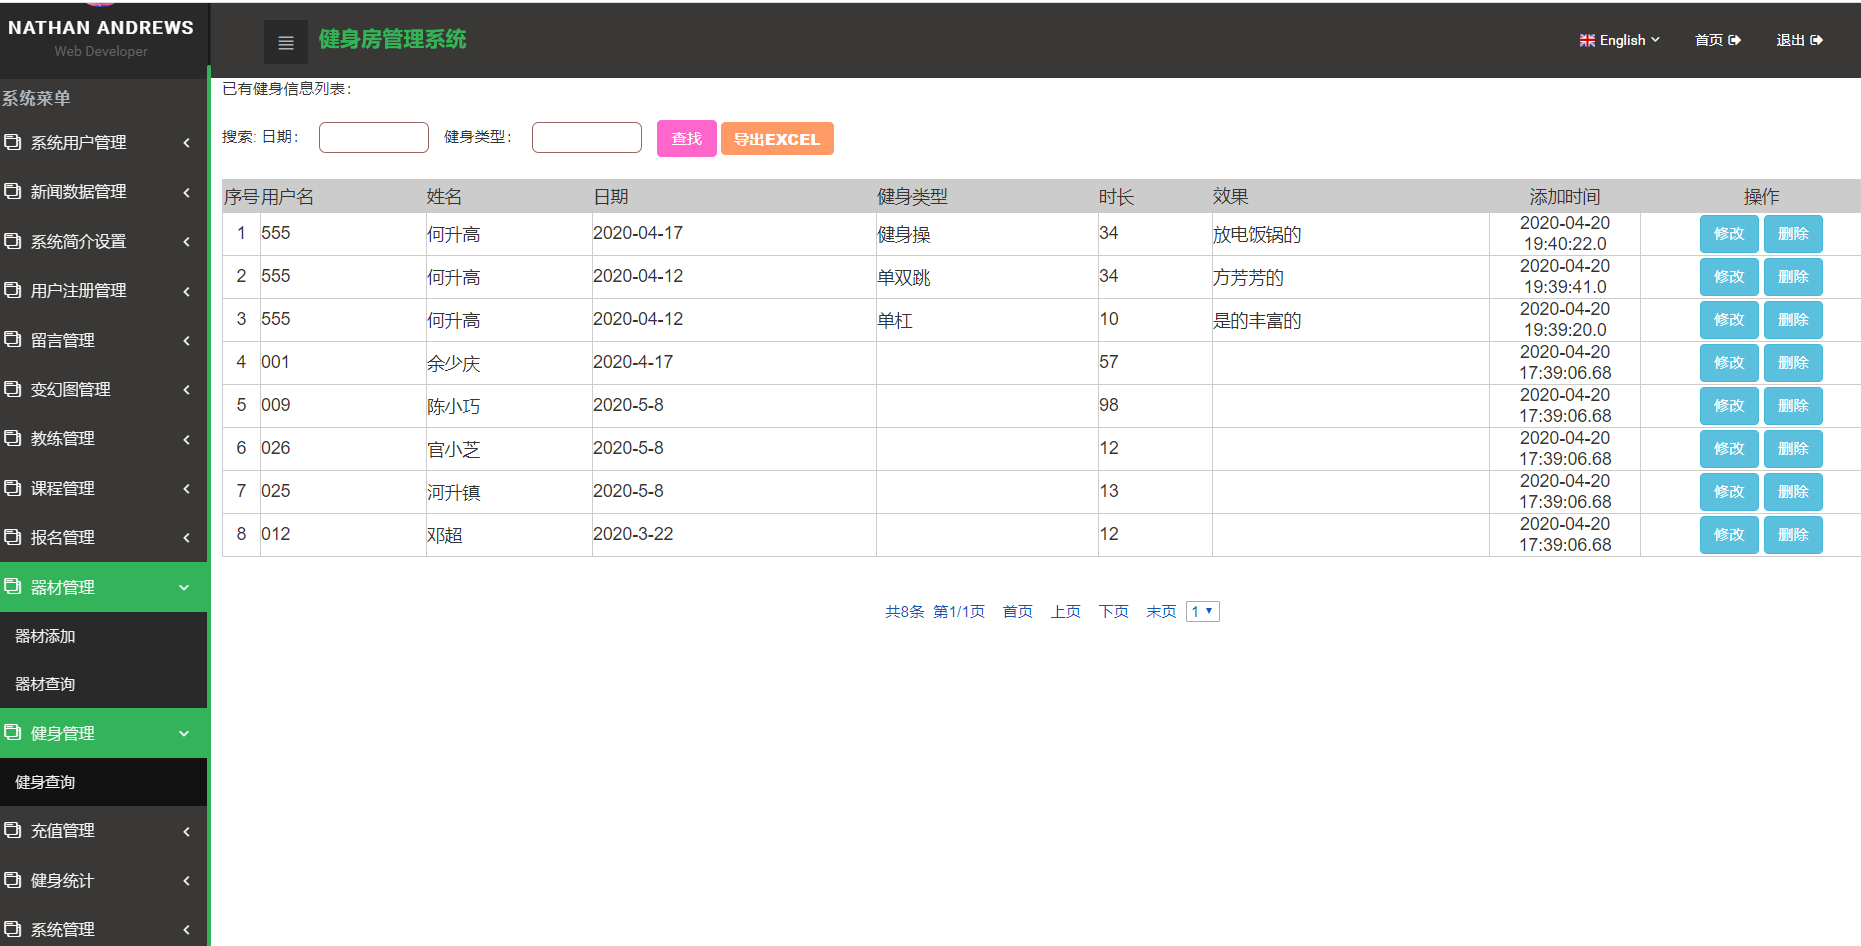Click the 日期 search input field
The image size is (1861, 946).
point(374,137)
